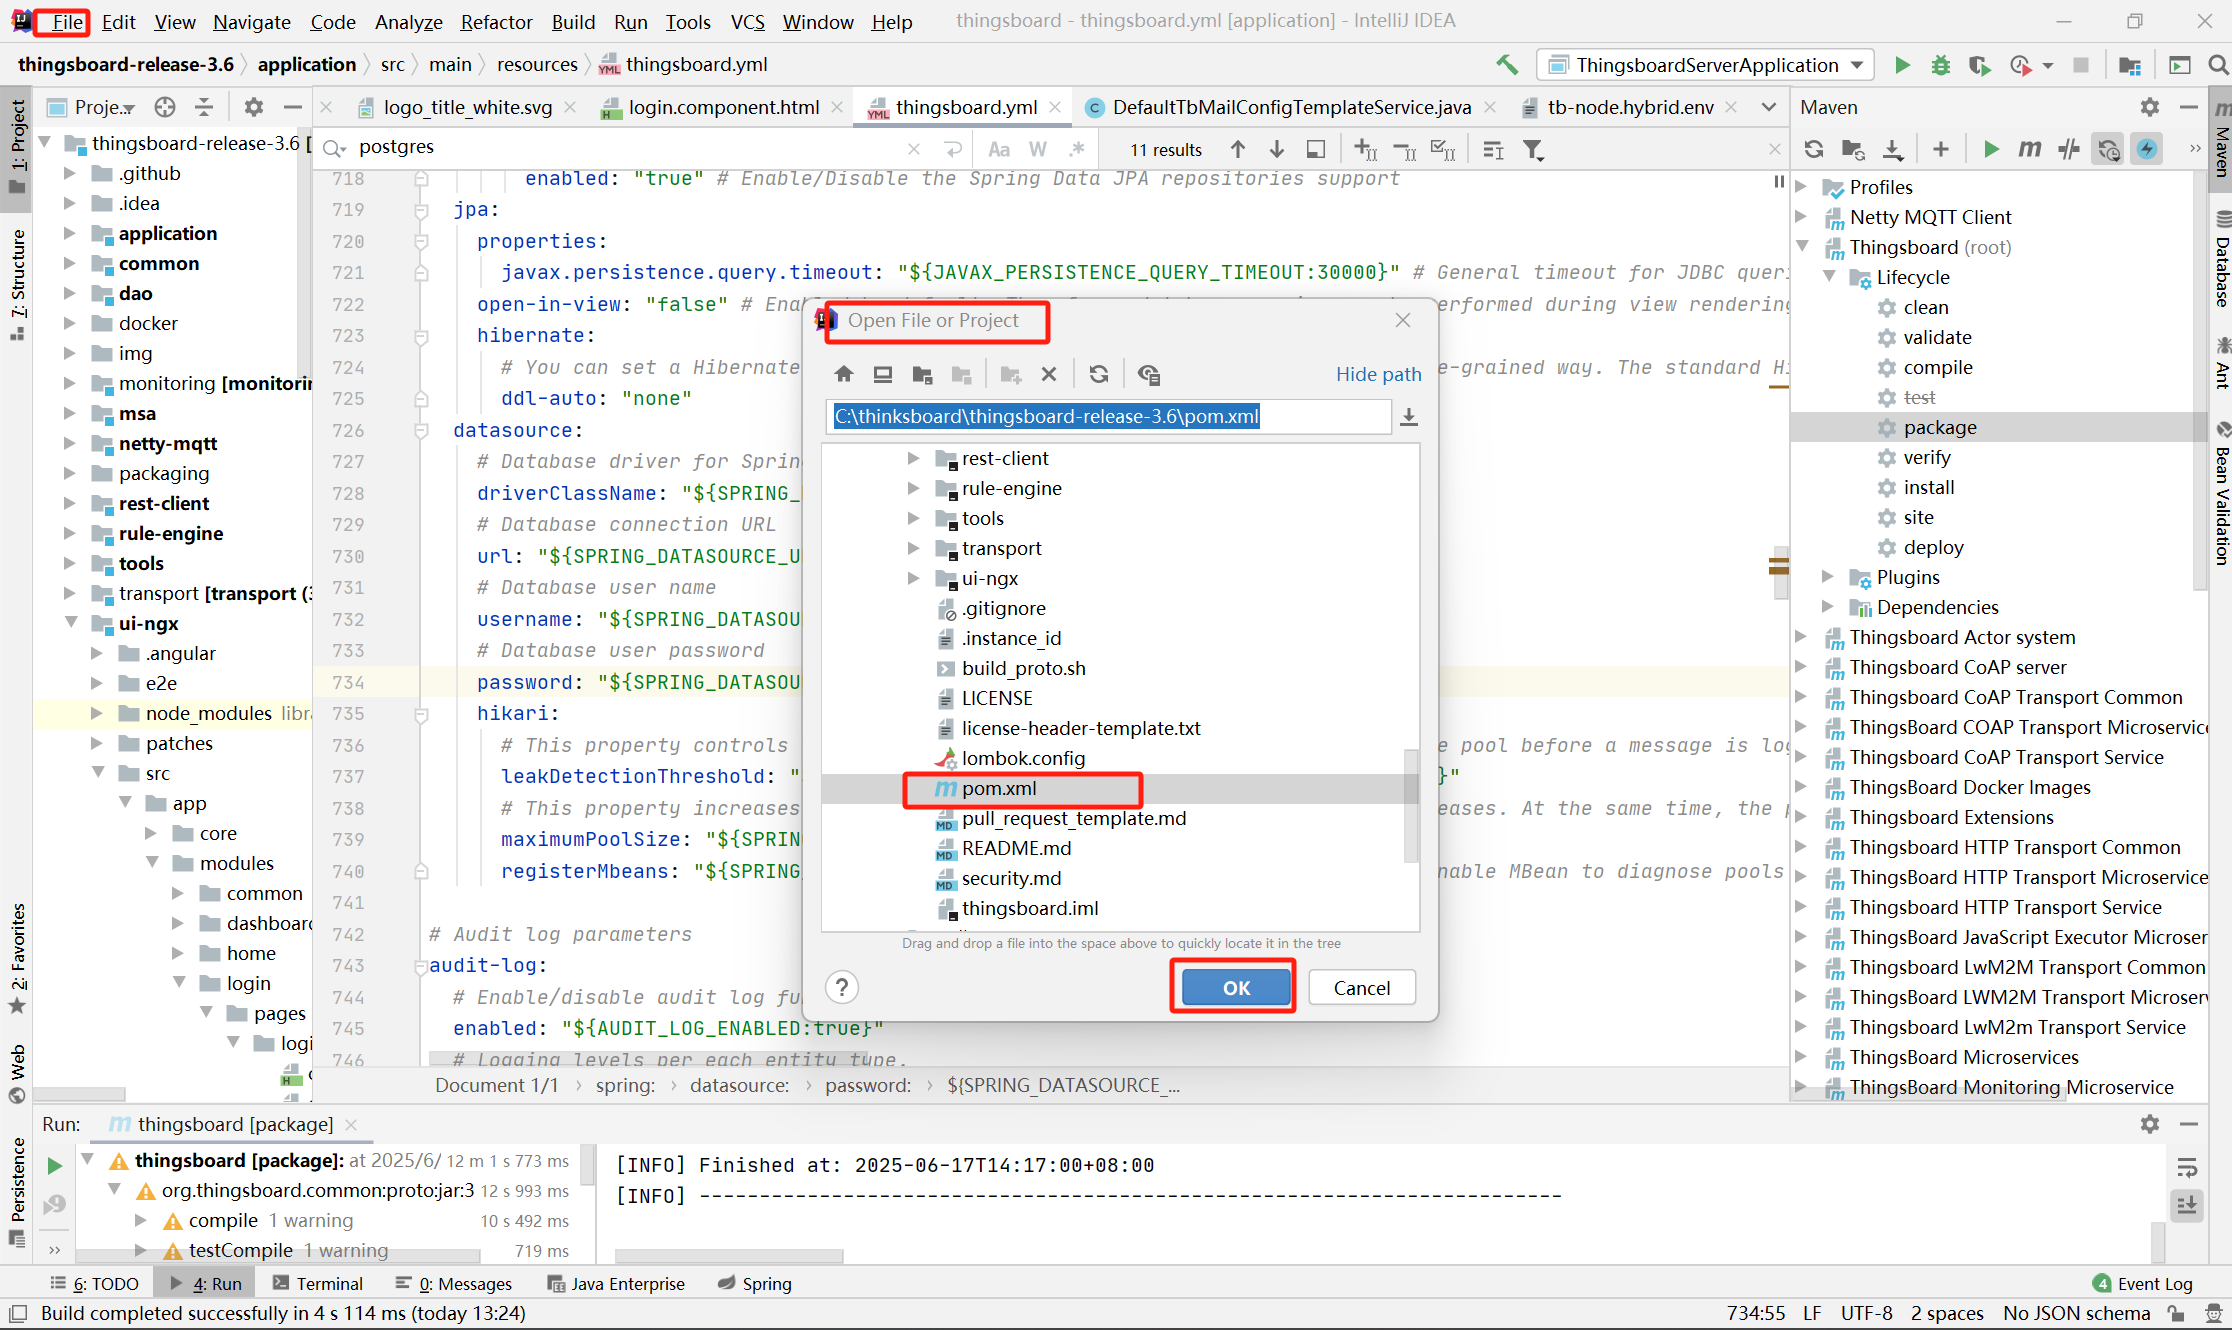Switch to DefaultTbMailConfigTemplateService.java tab
Screen dimensions: 2232x1330
click(1290, 107)
